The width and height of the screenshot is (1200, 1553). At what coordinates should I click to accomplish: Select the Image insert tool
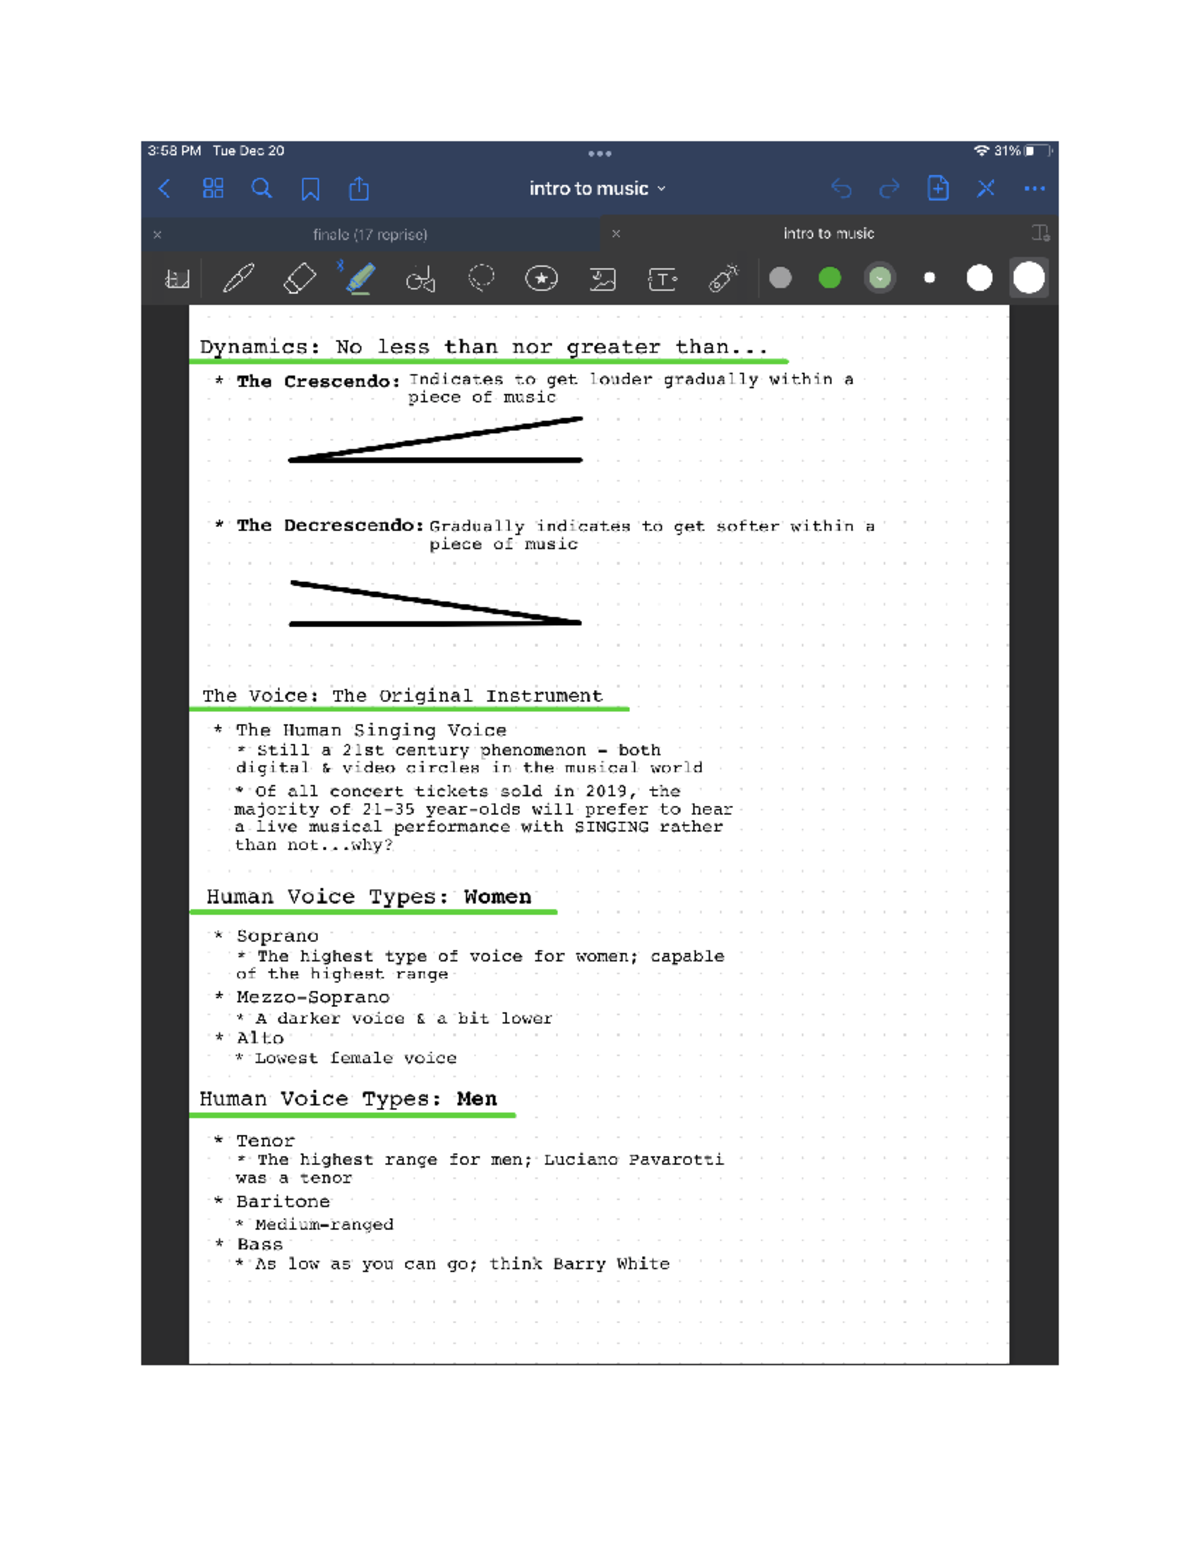(x=602, y=279)
